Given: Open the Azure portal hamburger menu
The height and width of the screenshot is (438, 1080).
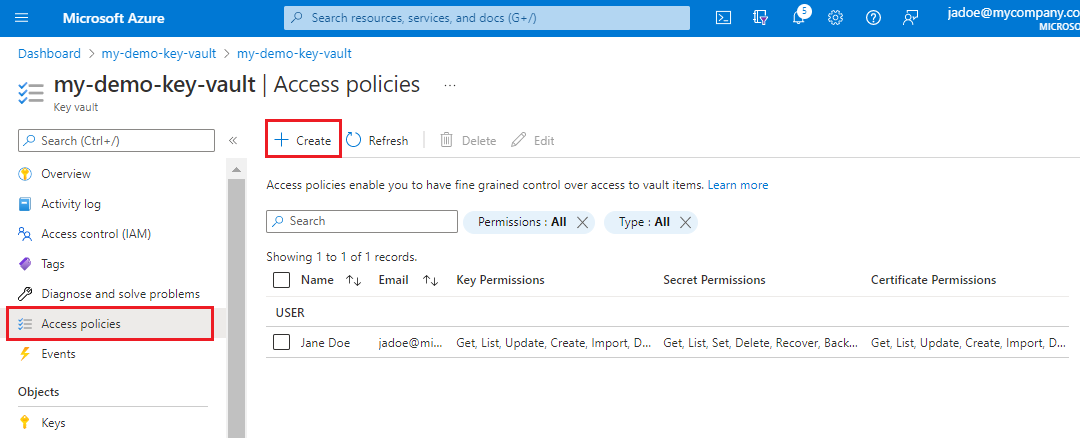Looking at the screenshot, I should (x=22, y=18).
